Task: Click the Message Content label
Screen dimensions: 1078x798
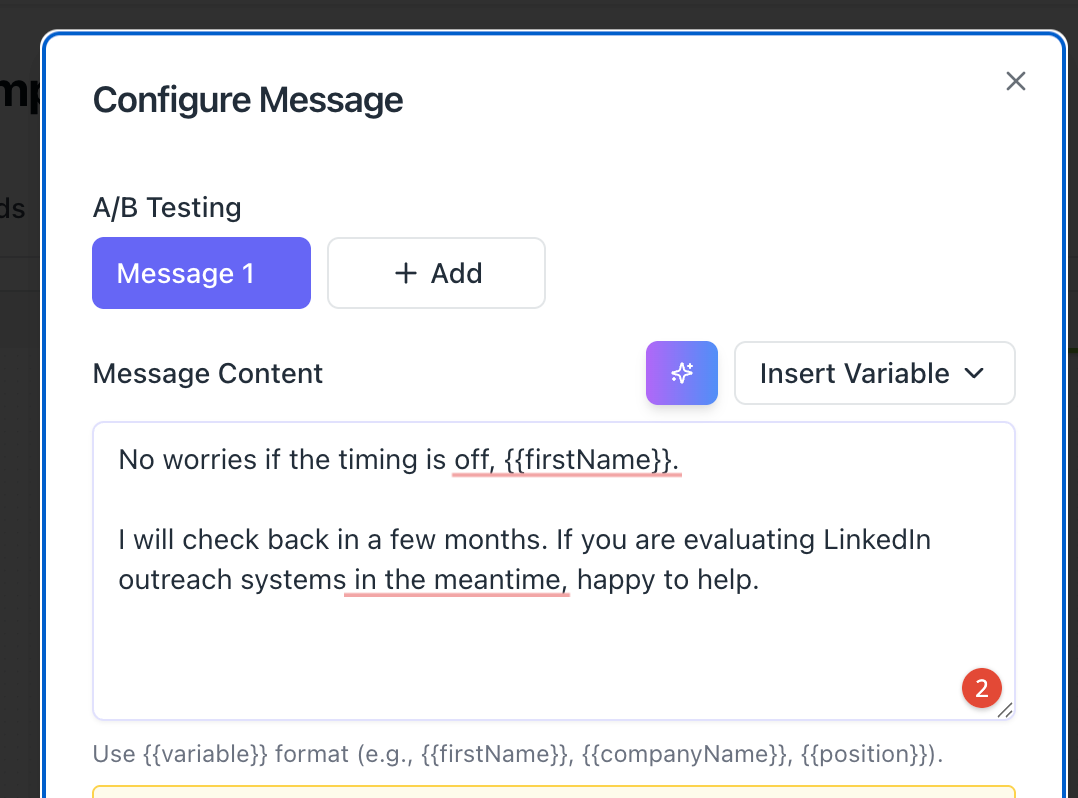Action: click(x=208, y=374)
